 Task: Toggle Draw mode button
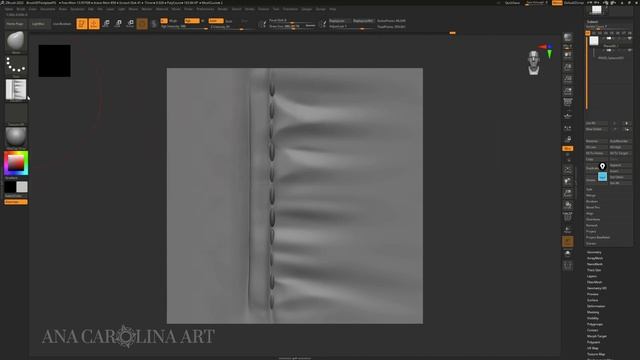(94, 24)
